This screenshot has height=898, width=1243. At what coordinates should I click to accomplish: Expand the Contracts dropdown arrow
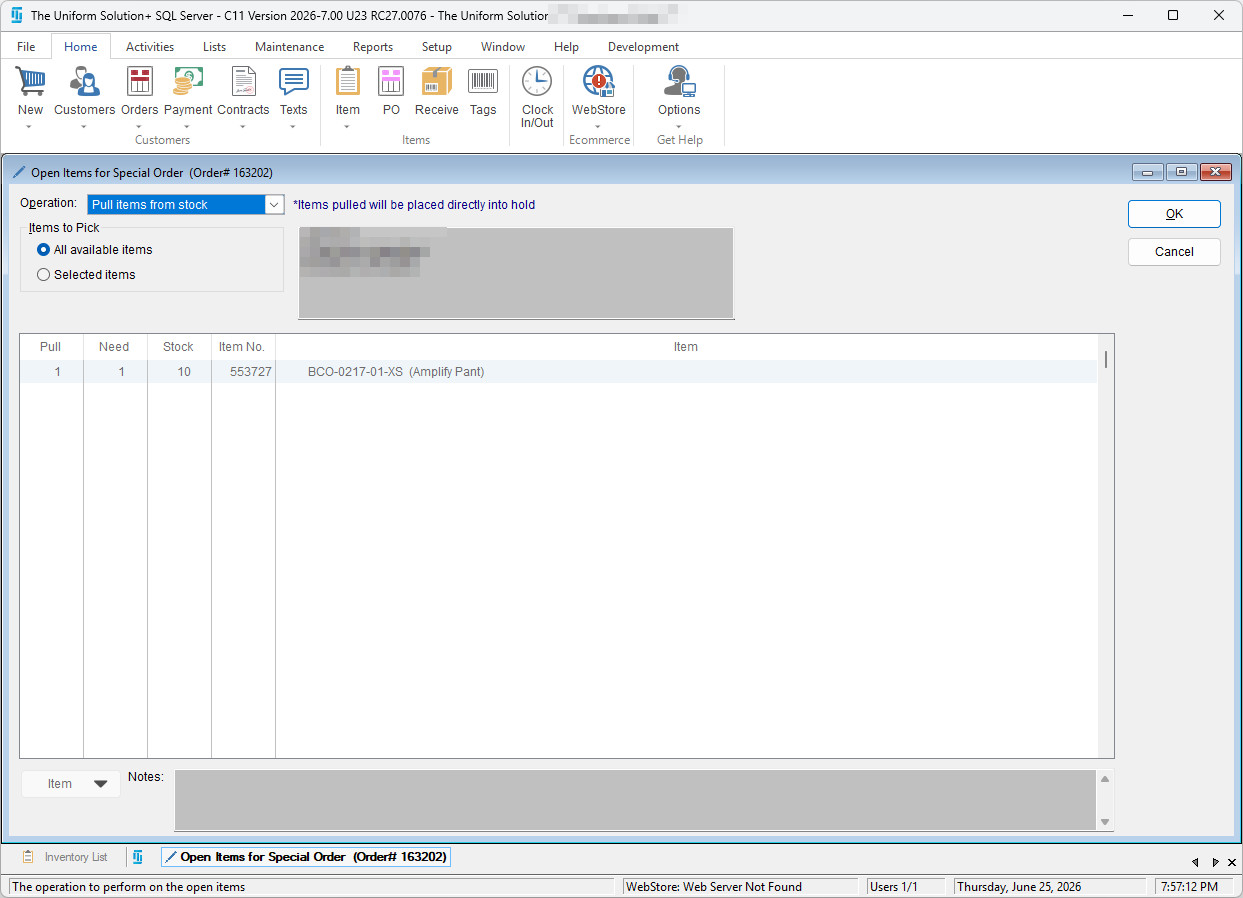243,127
